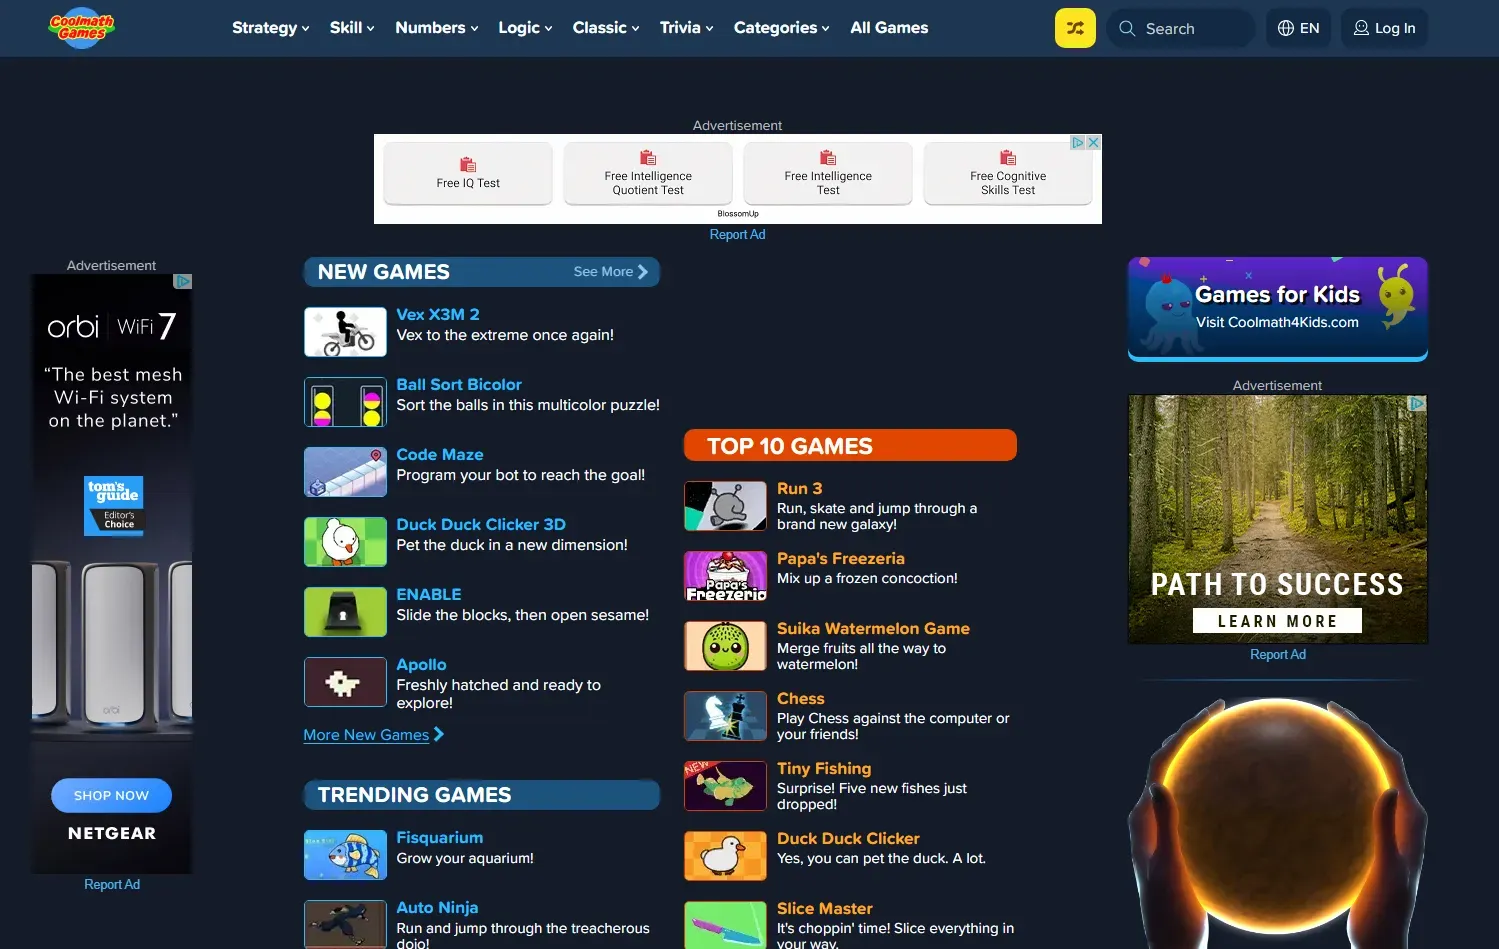Click Learn More on Path to Success ad
This screenshot has height=949, width=1499.
(x=1277, y=621)
